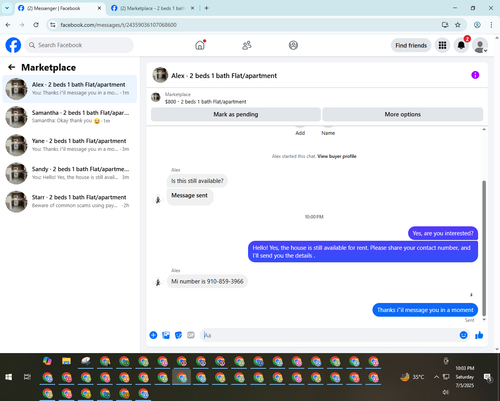Open File Explorer from the taskbar

(x=66, y=361)
